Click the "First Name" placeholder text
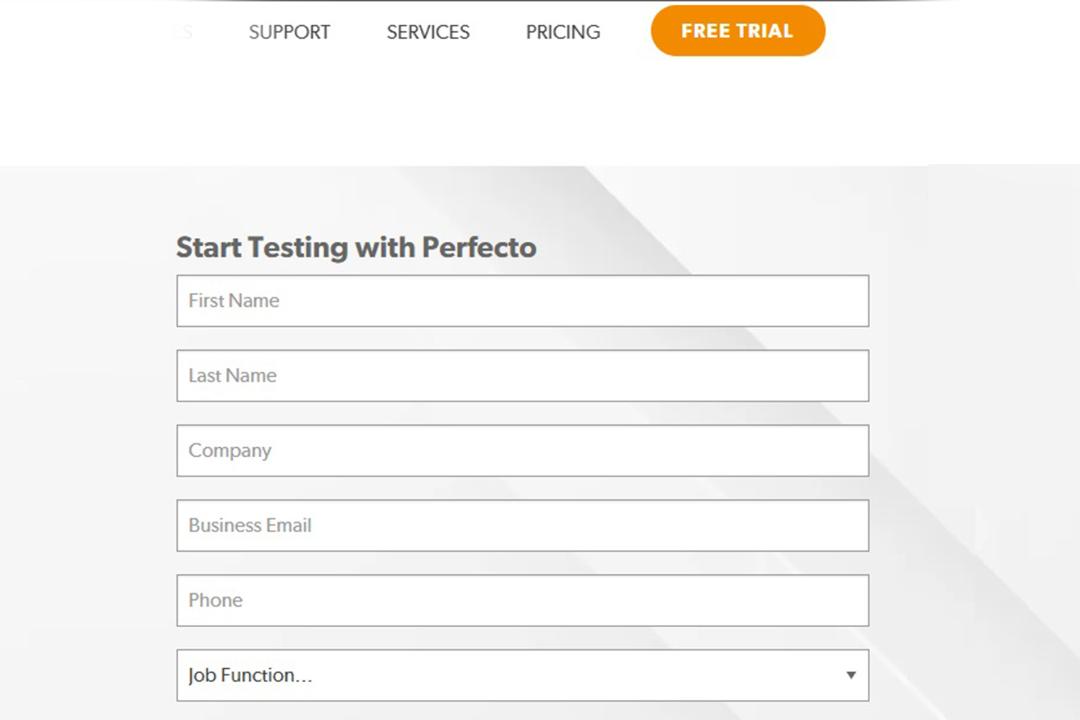The image size is (1080, 720). [x=233, y=300]
